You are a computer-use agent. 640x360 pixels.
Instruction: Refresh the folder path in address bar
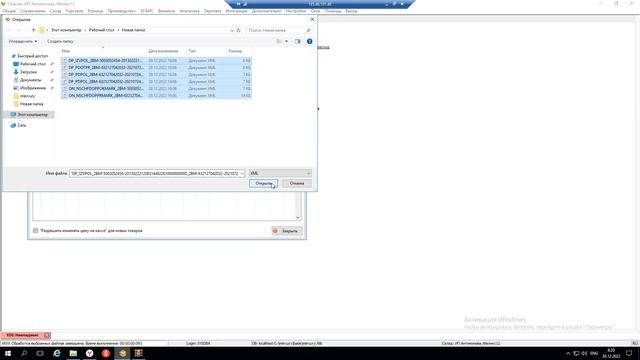[239, 30]
